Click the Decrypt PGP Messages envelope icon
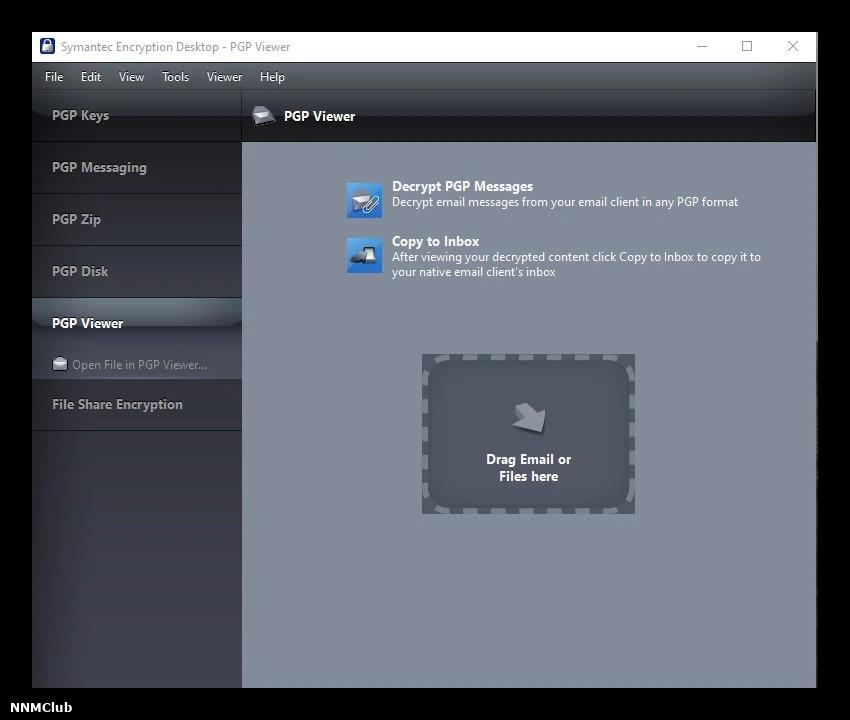The width and height of the screenshot is (850, 720). pos(364,200)
